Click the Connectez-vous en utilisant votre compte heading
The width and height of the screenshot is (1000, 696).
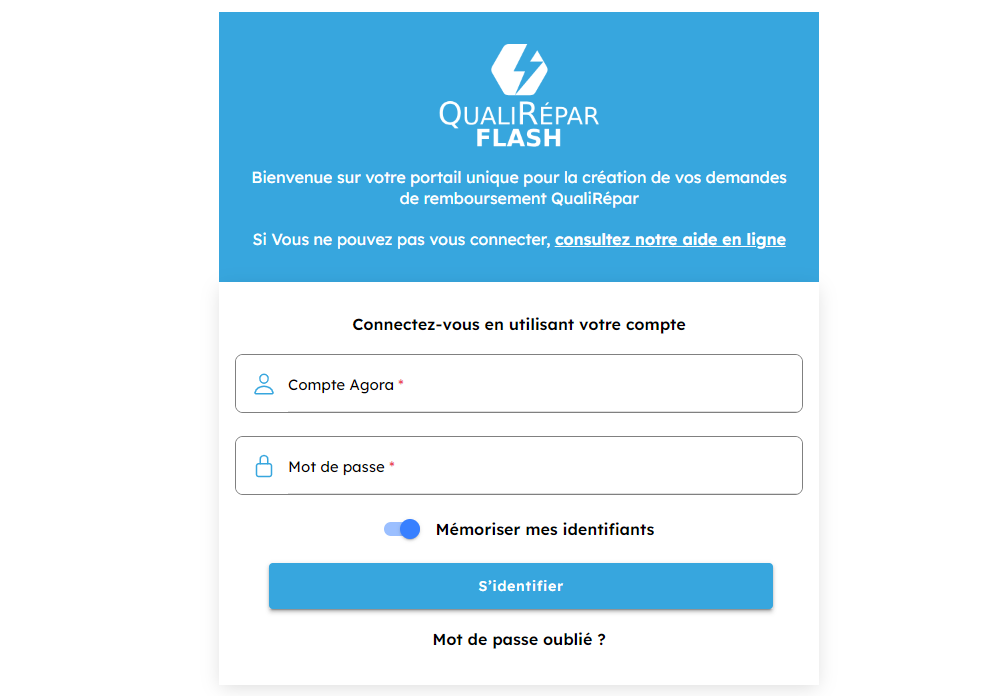pyautogui.click(x=519, y=325)
